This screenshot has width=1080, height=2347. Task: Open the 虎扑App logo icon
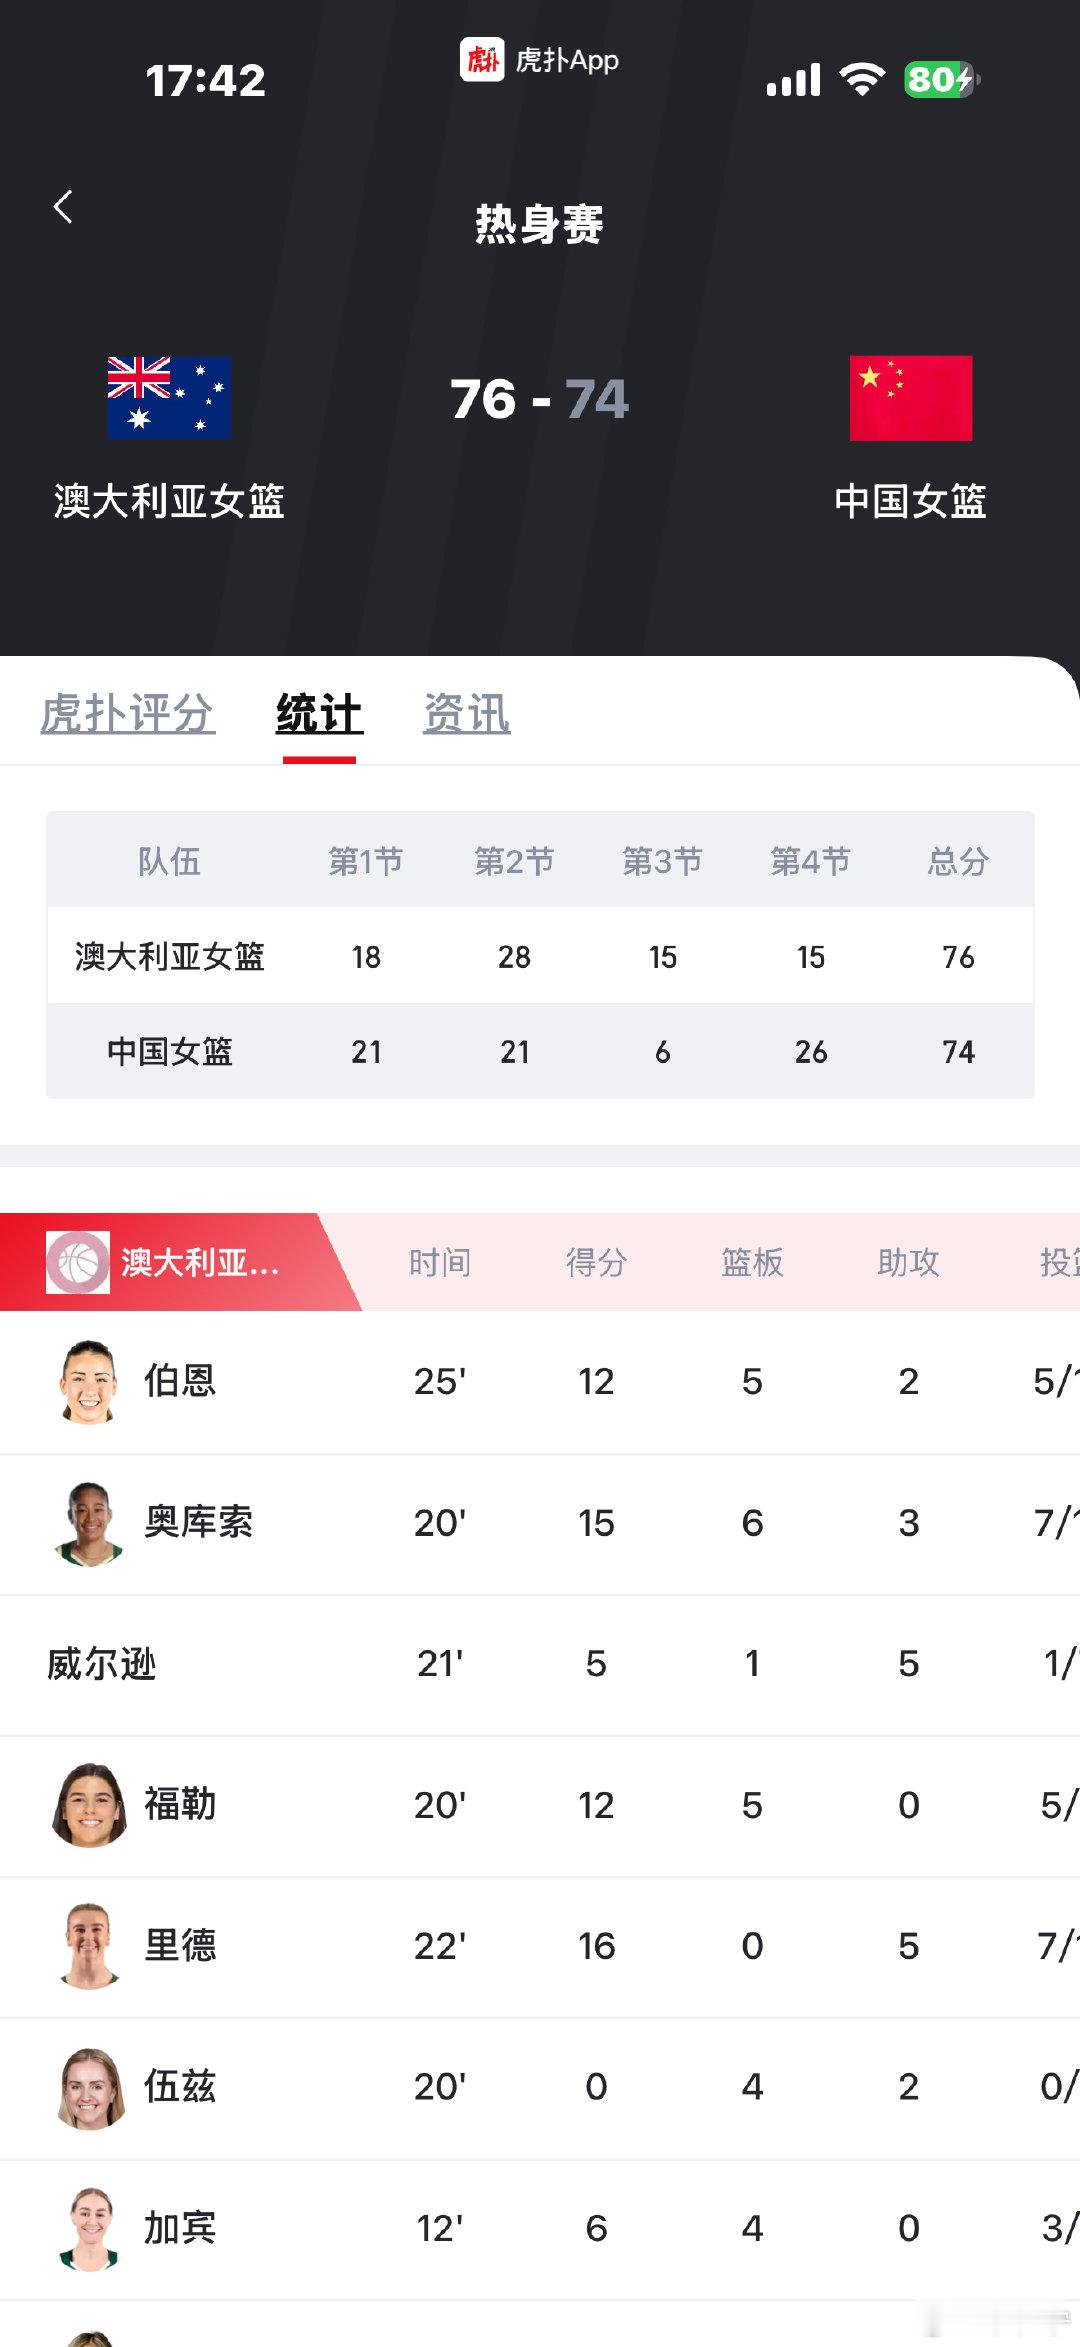481,60
